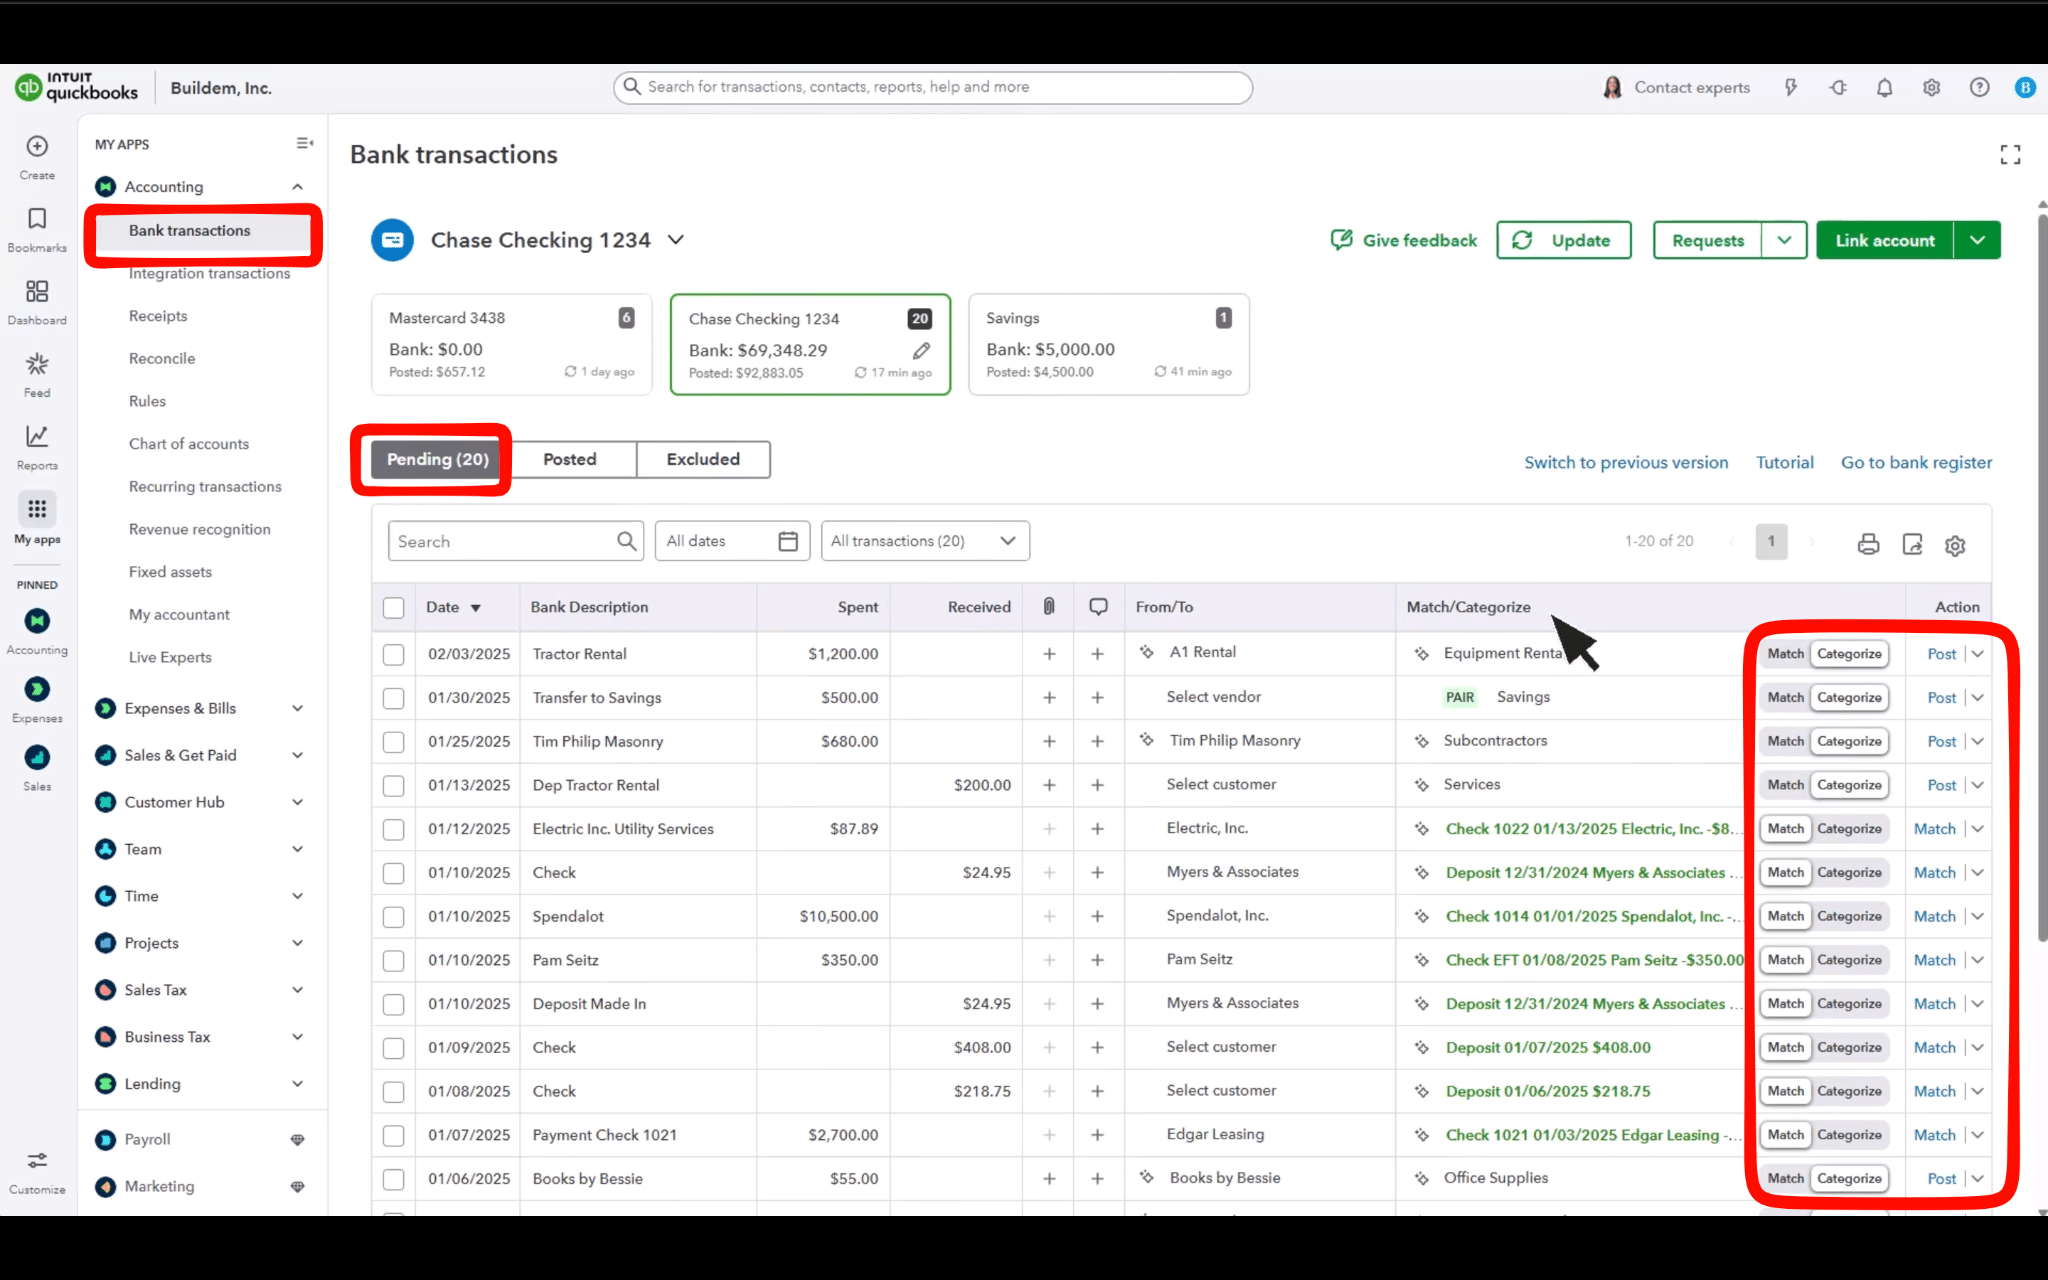The height and width of the screenshot is (1280, 2048).
Task: Export the transaction list
Action: (1912, 545)
